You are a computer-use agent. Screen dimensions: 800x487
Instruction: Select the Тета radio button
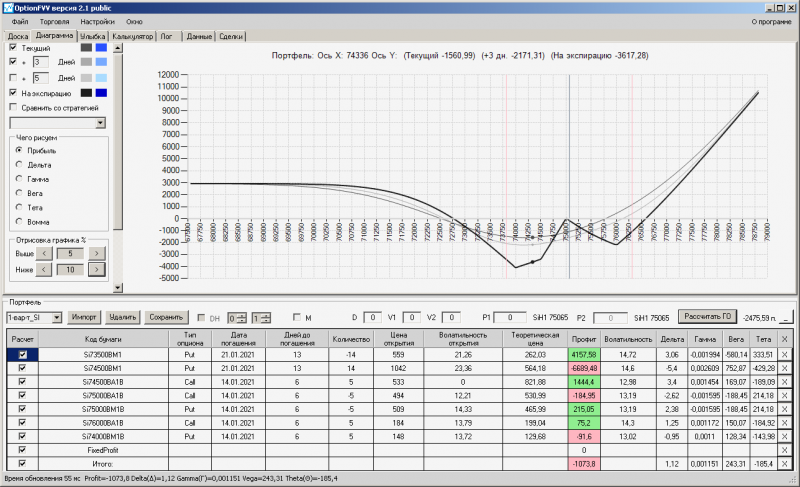pyautogui.click(x=19, y=207)
